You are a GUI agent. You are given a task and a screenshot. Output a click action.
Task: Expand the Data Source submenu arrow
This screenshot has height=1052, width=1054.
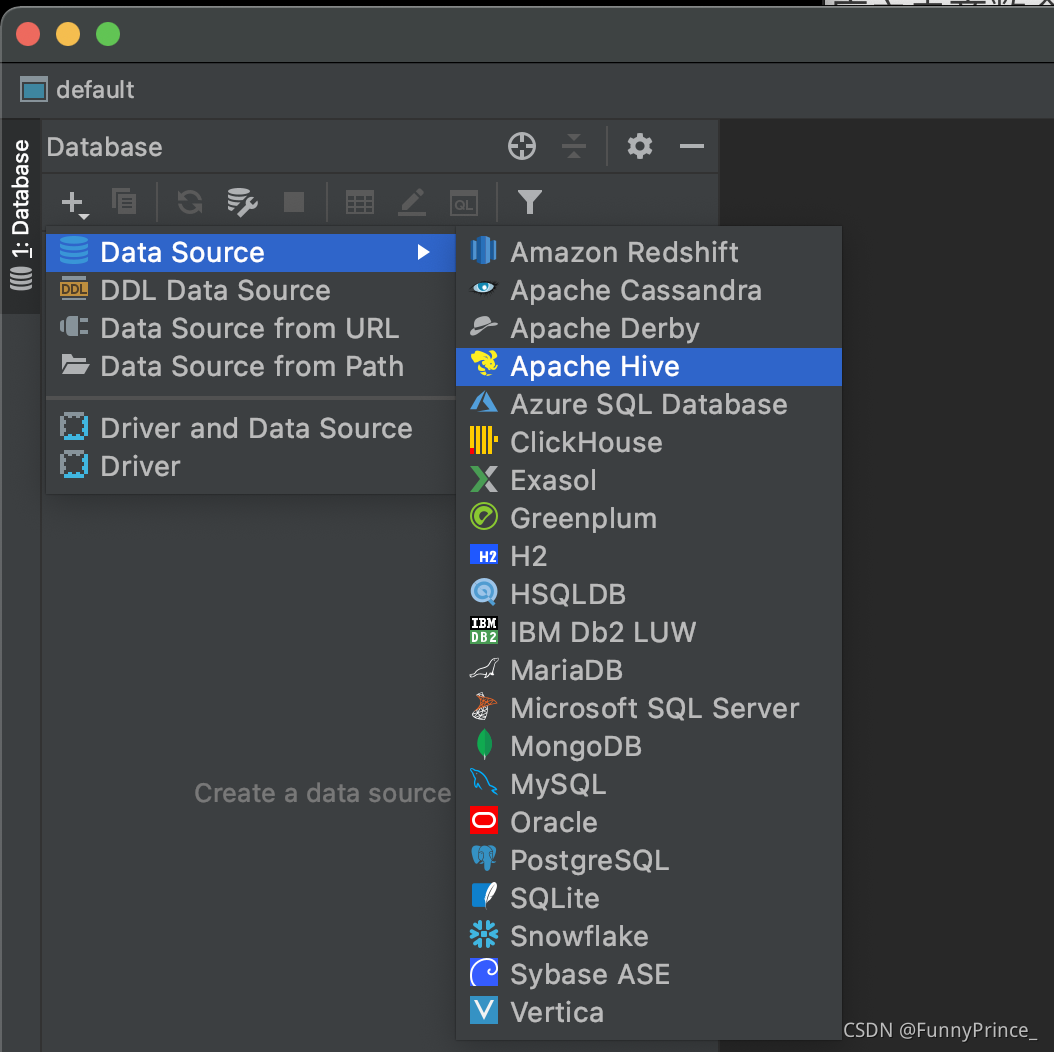pos(423,252)
